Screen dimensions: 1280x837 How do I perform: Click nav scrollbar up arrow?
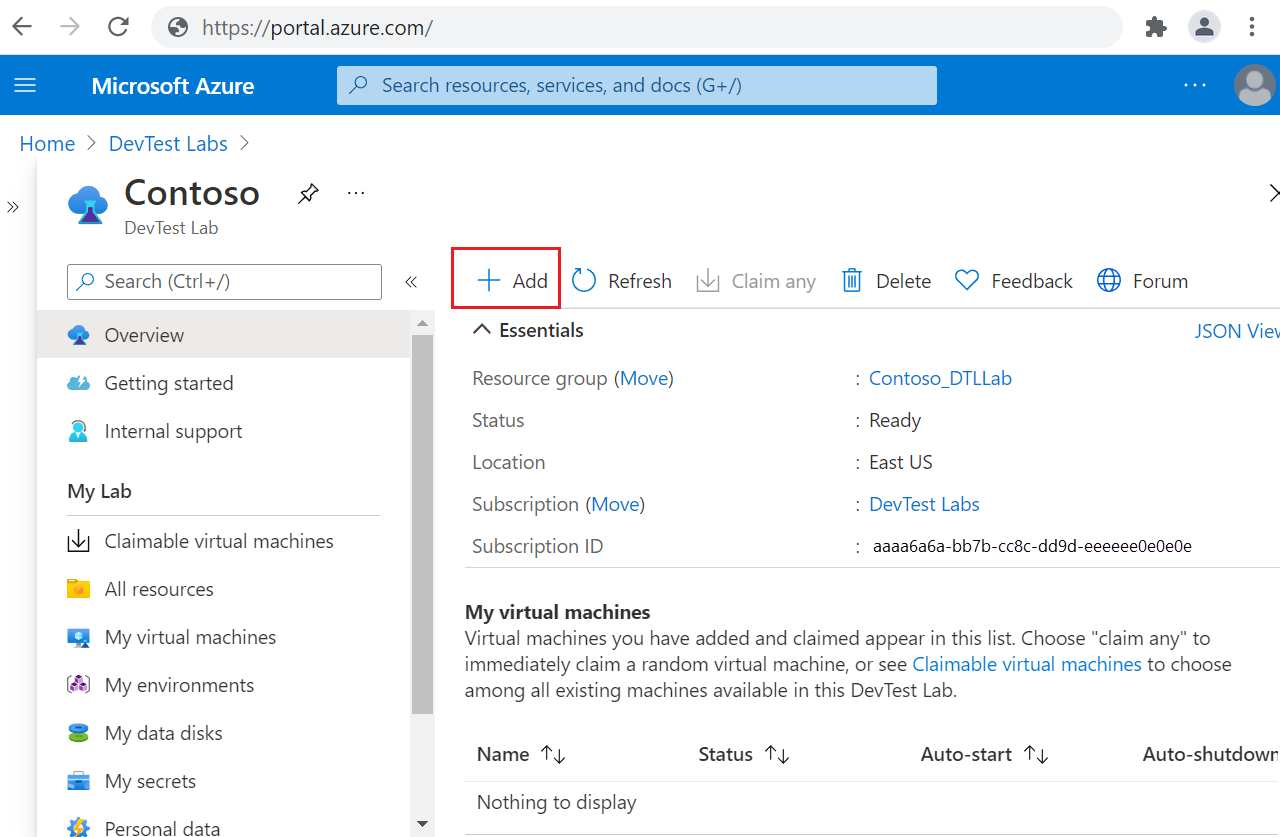422,323
